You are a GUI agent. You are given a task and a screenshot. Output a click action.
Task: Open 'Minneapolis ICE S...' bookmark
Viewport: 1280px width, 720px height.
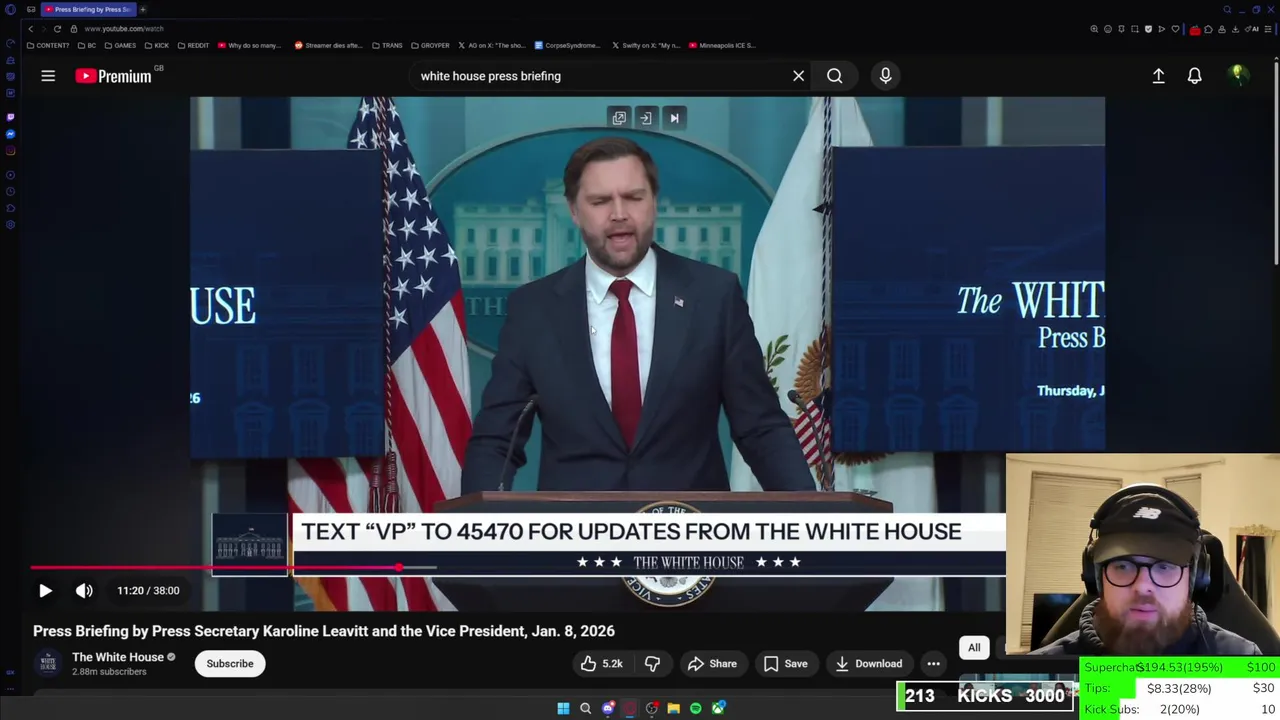point(722,45)
